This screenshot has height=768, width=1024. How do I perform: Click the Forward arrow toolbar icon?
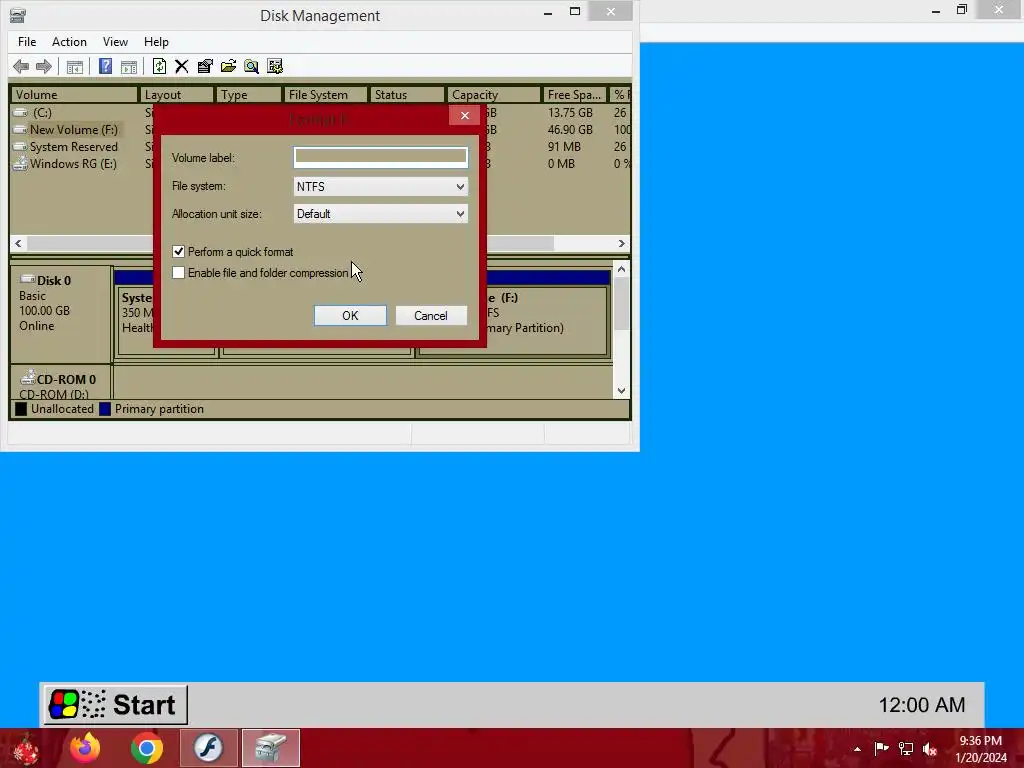[x=44, y=66]
